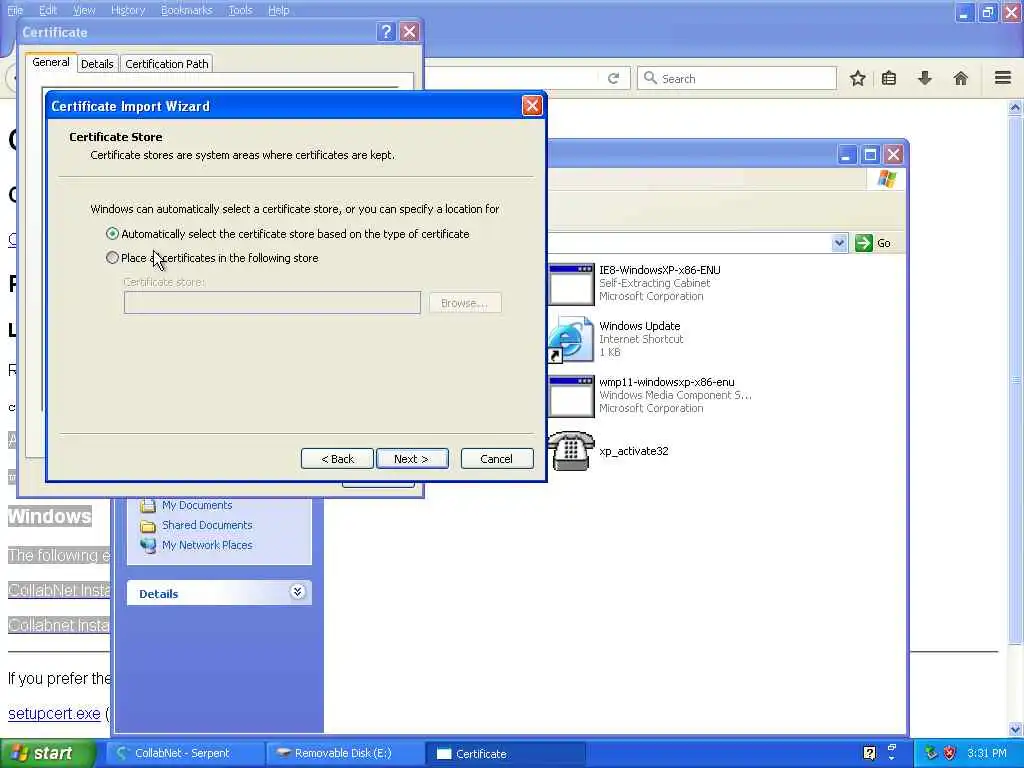
Task: Open Firefox Help menu
Action: tap(279, 10)
